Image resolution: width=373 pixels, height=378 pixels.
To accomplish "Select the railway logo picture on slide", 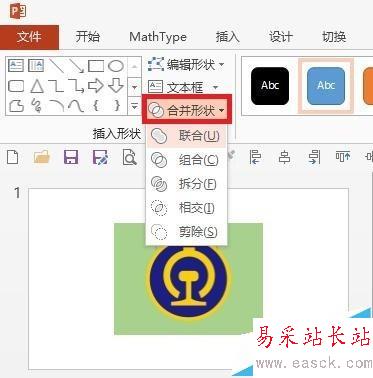I will (190, 283).
